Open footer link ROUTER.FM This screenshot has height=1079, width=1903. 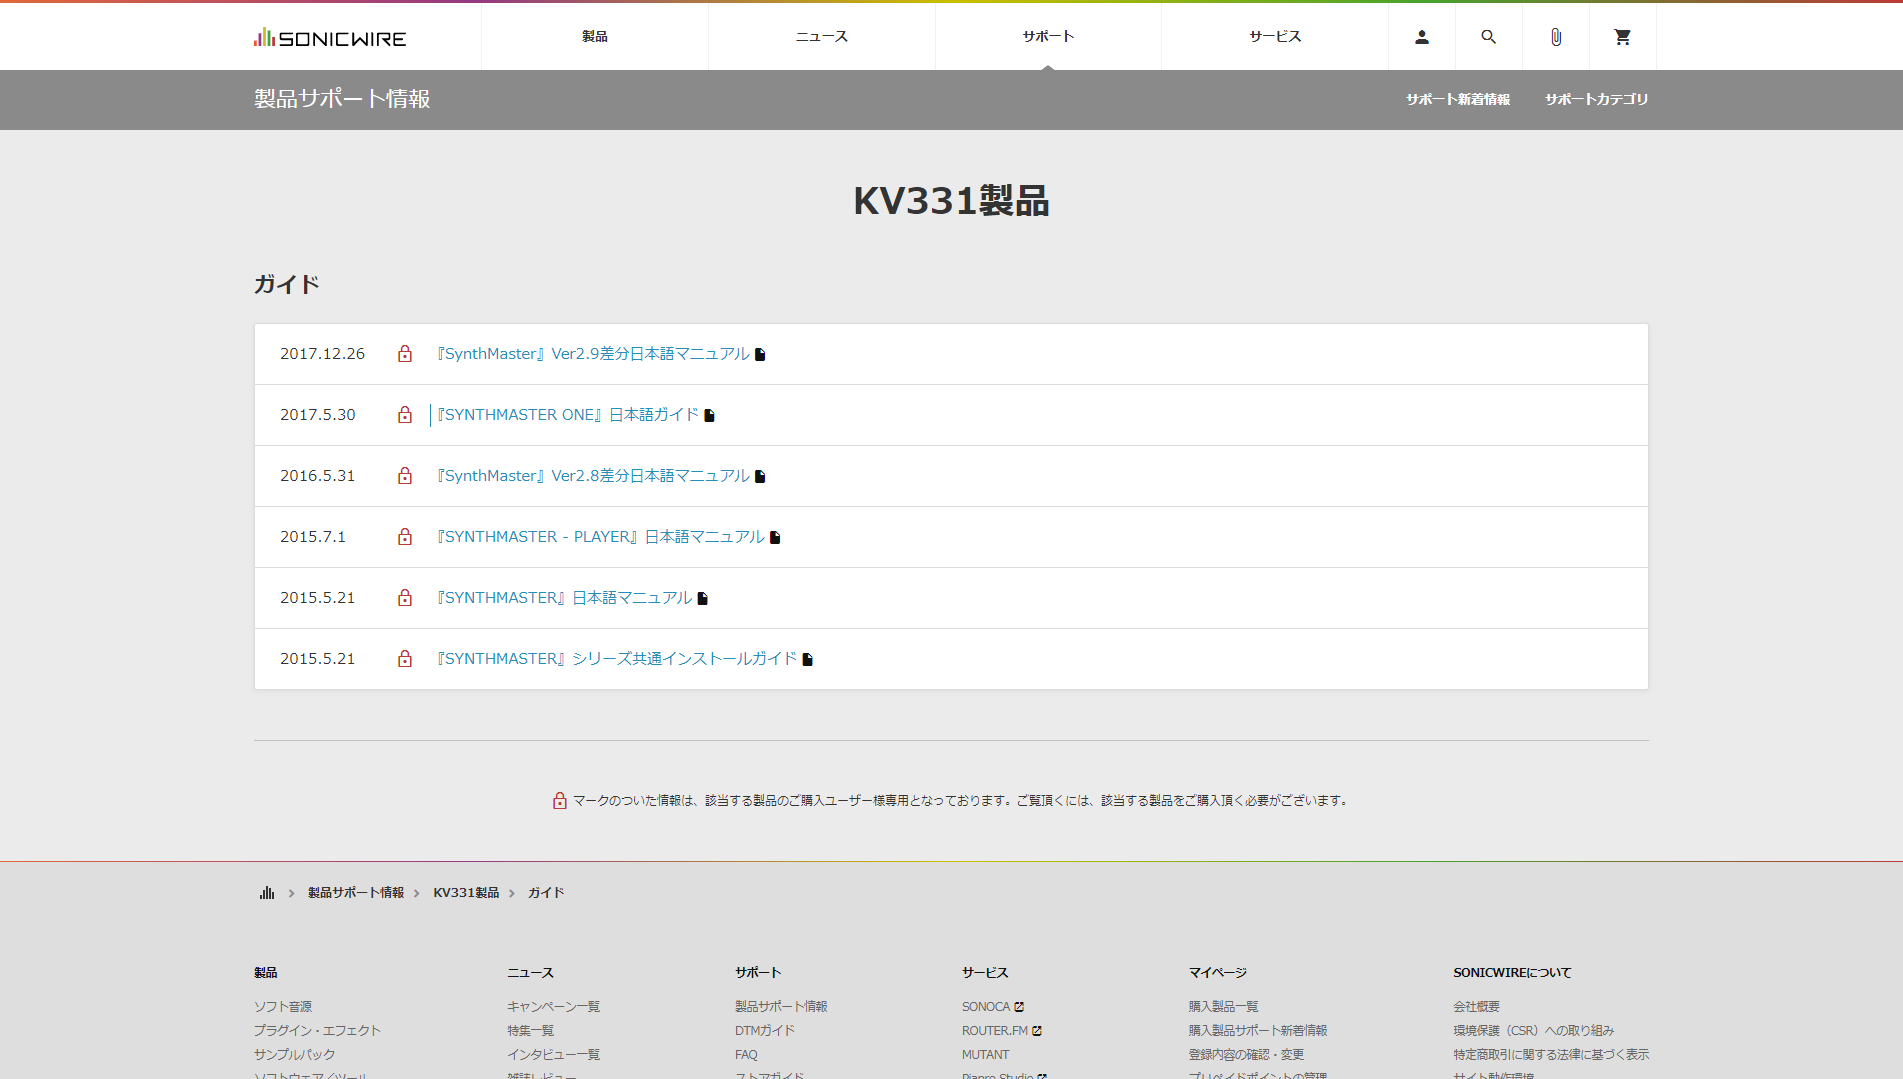pyautogui.click(x=995, y=1031)
